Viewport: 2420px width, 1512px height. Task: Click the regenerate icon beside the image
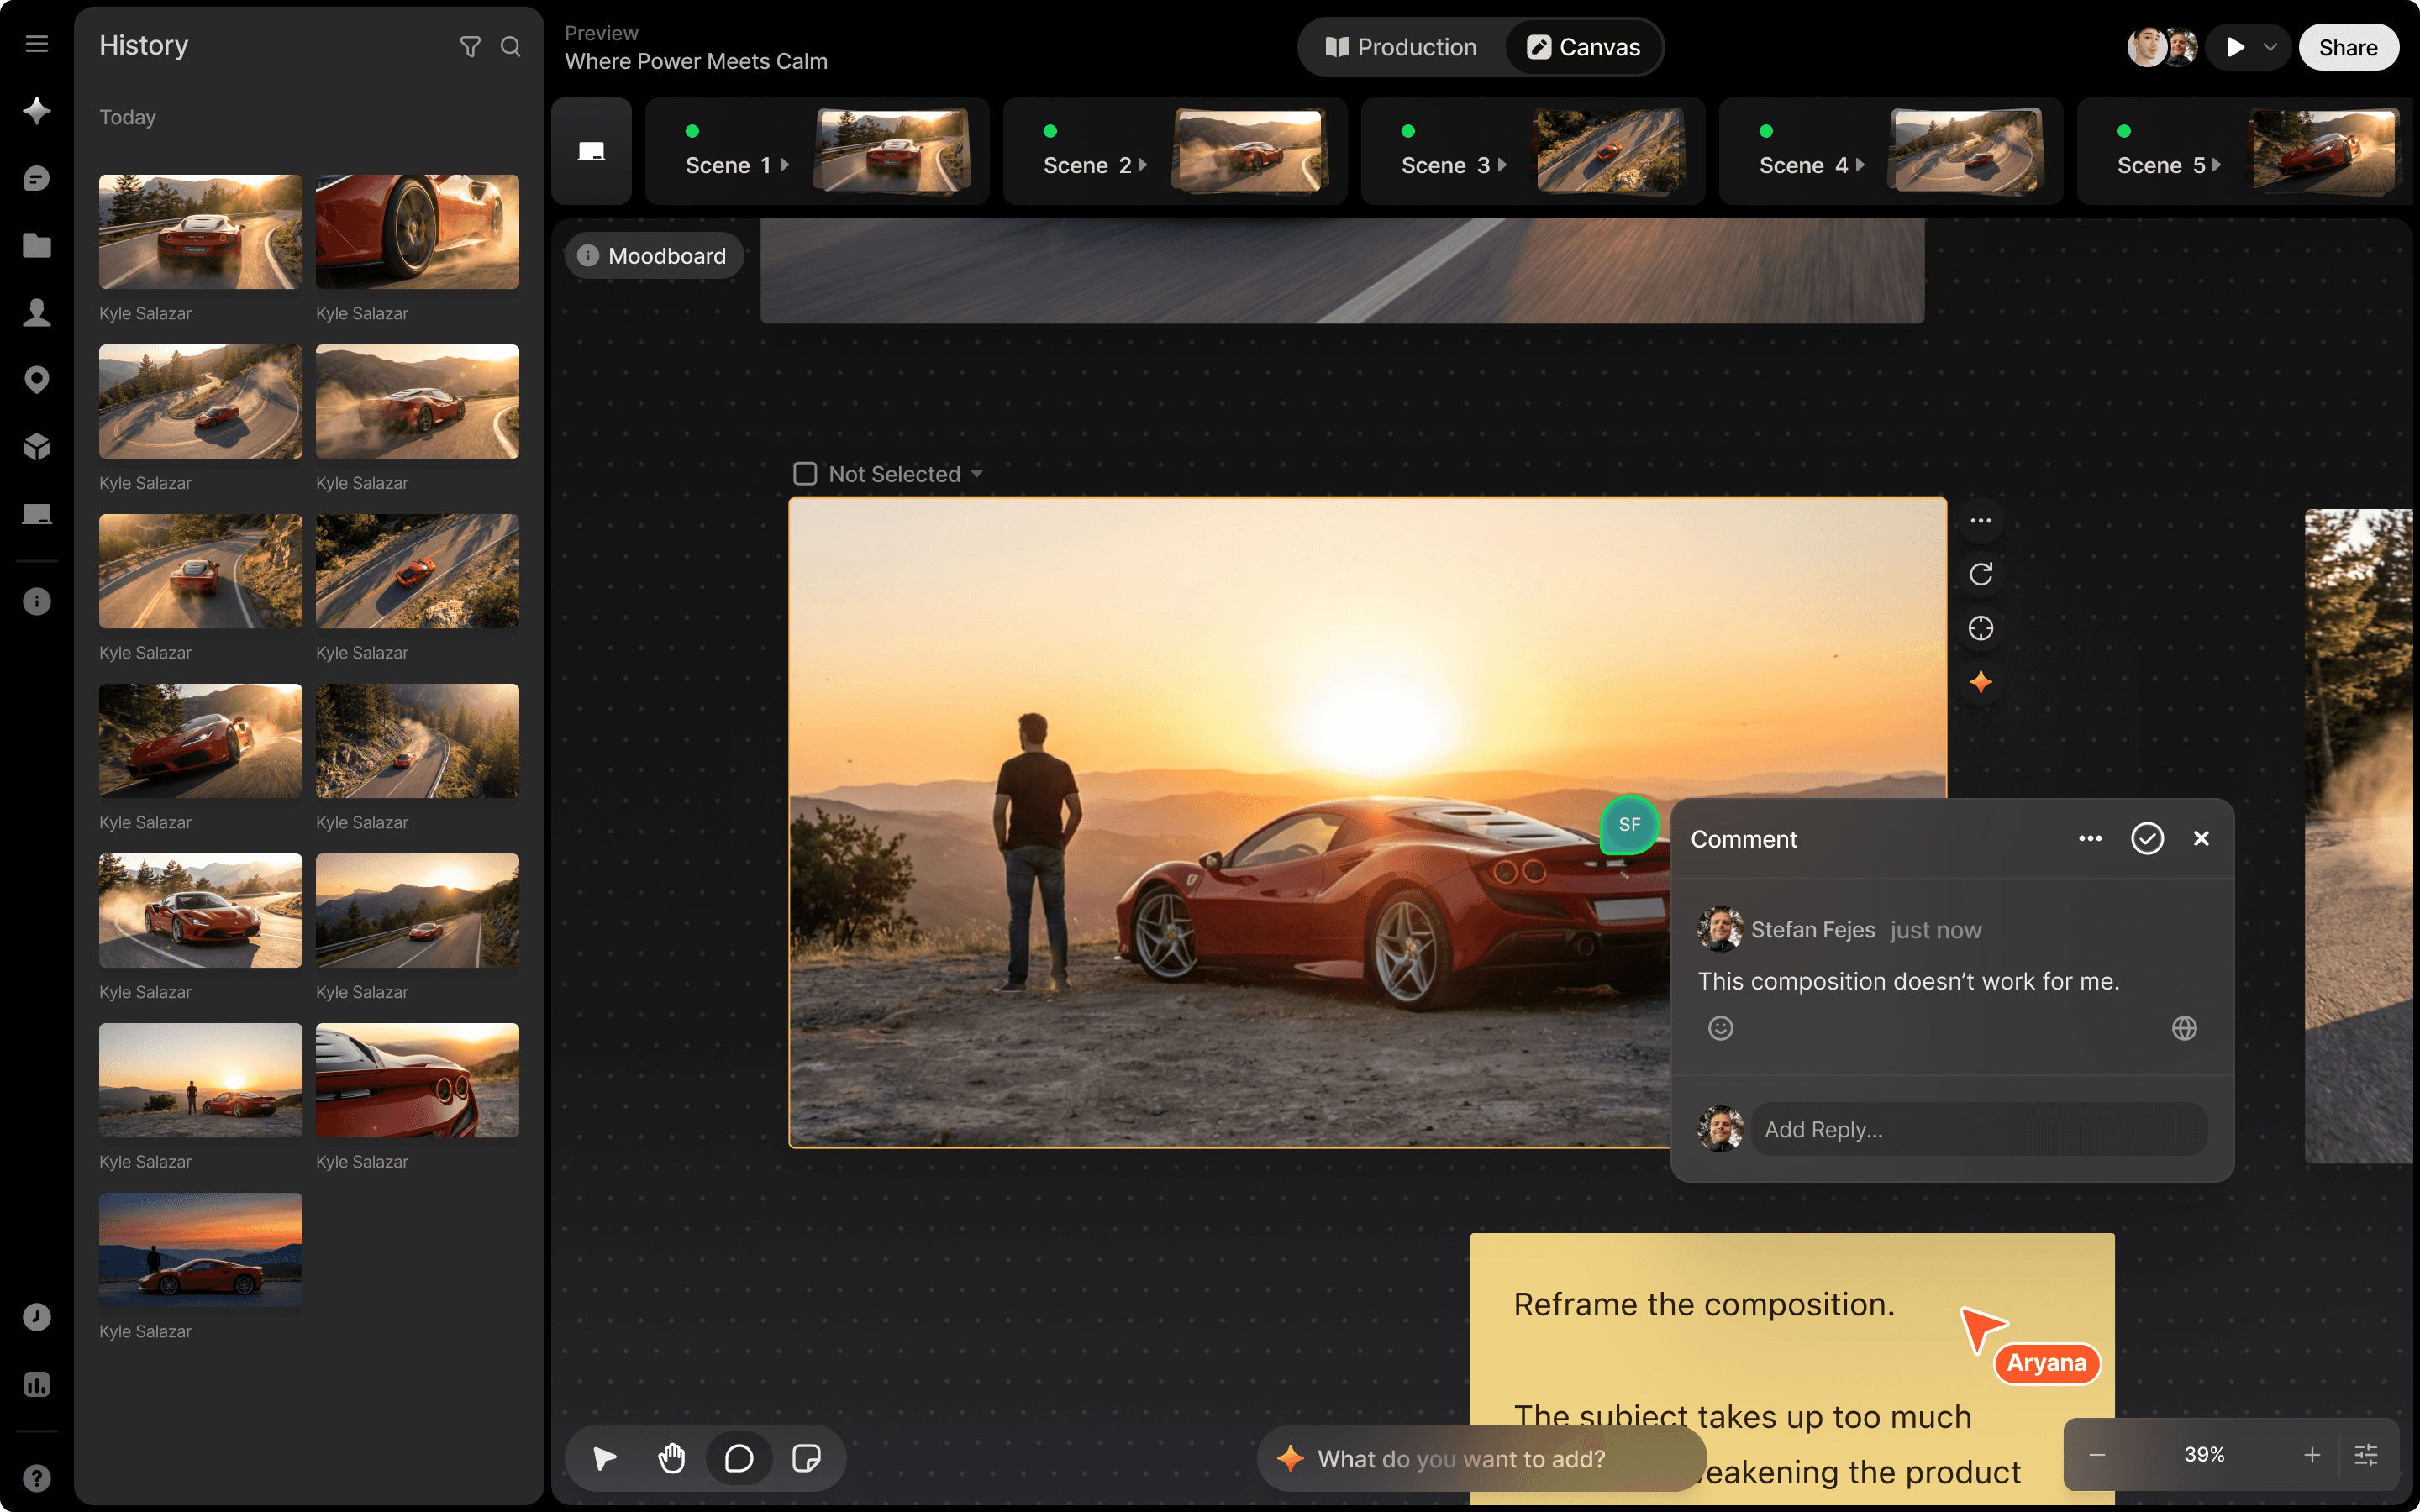pyautogui.click(x=1980, y=574)
